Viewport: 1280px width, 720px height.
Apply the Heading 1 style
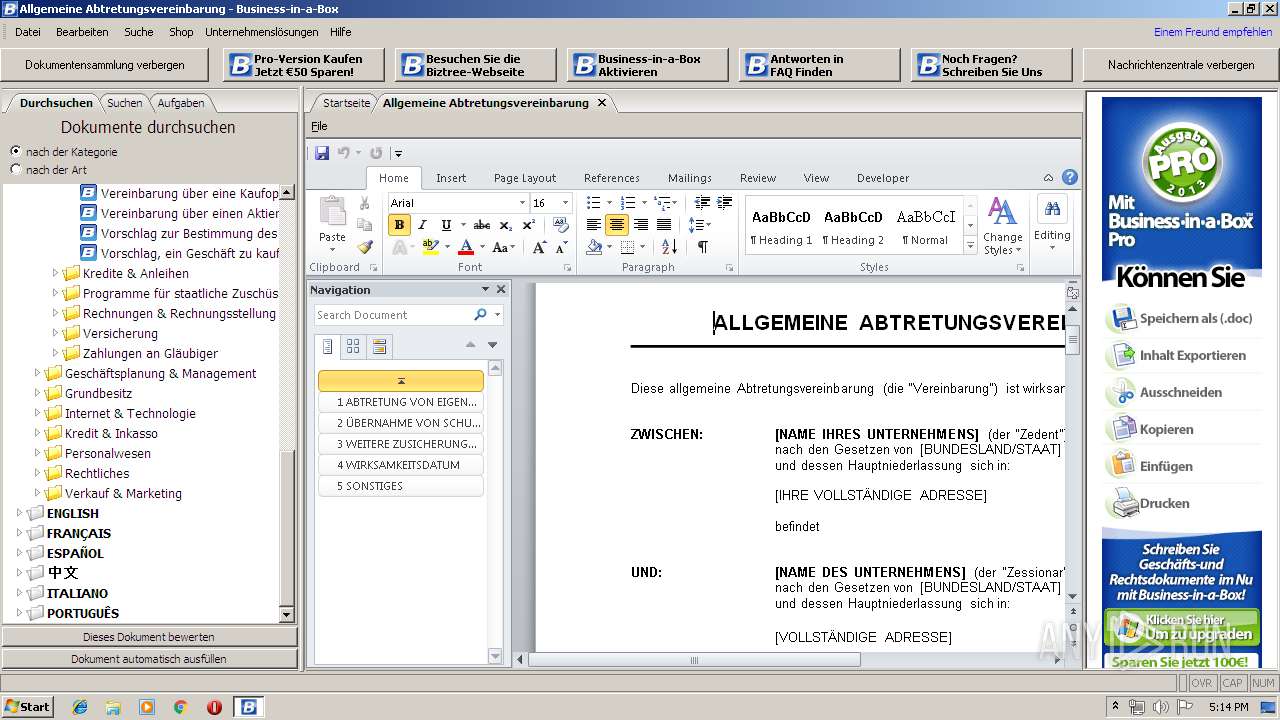(x=781, y=226)
